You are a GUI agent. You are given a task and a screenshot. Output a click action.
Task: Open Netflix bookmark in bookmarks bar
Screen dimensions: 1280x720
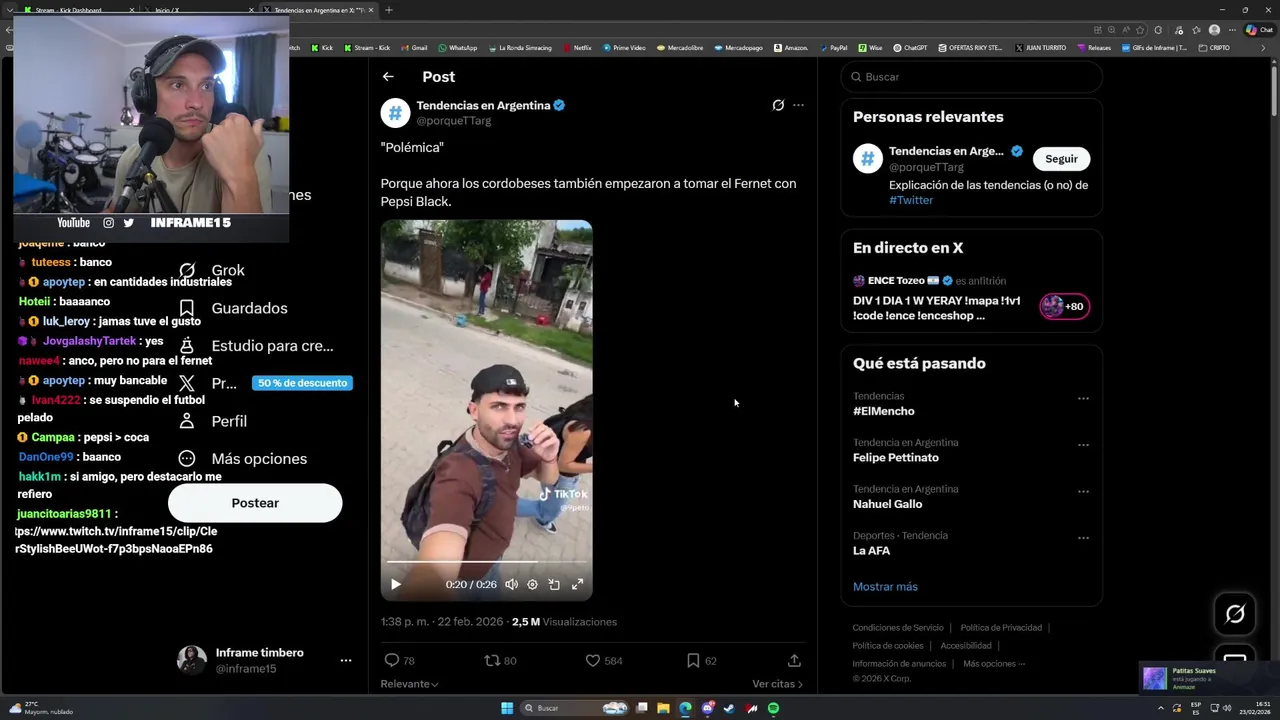click(x=577, y=48)
